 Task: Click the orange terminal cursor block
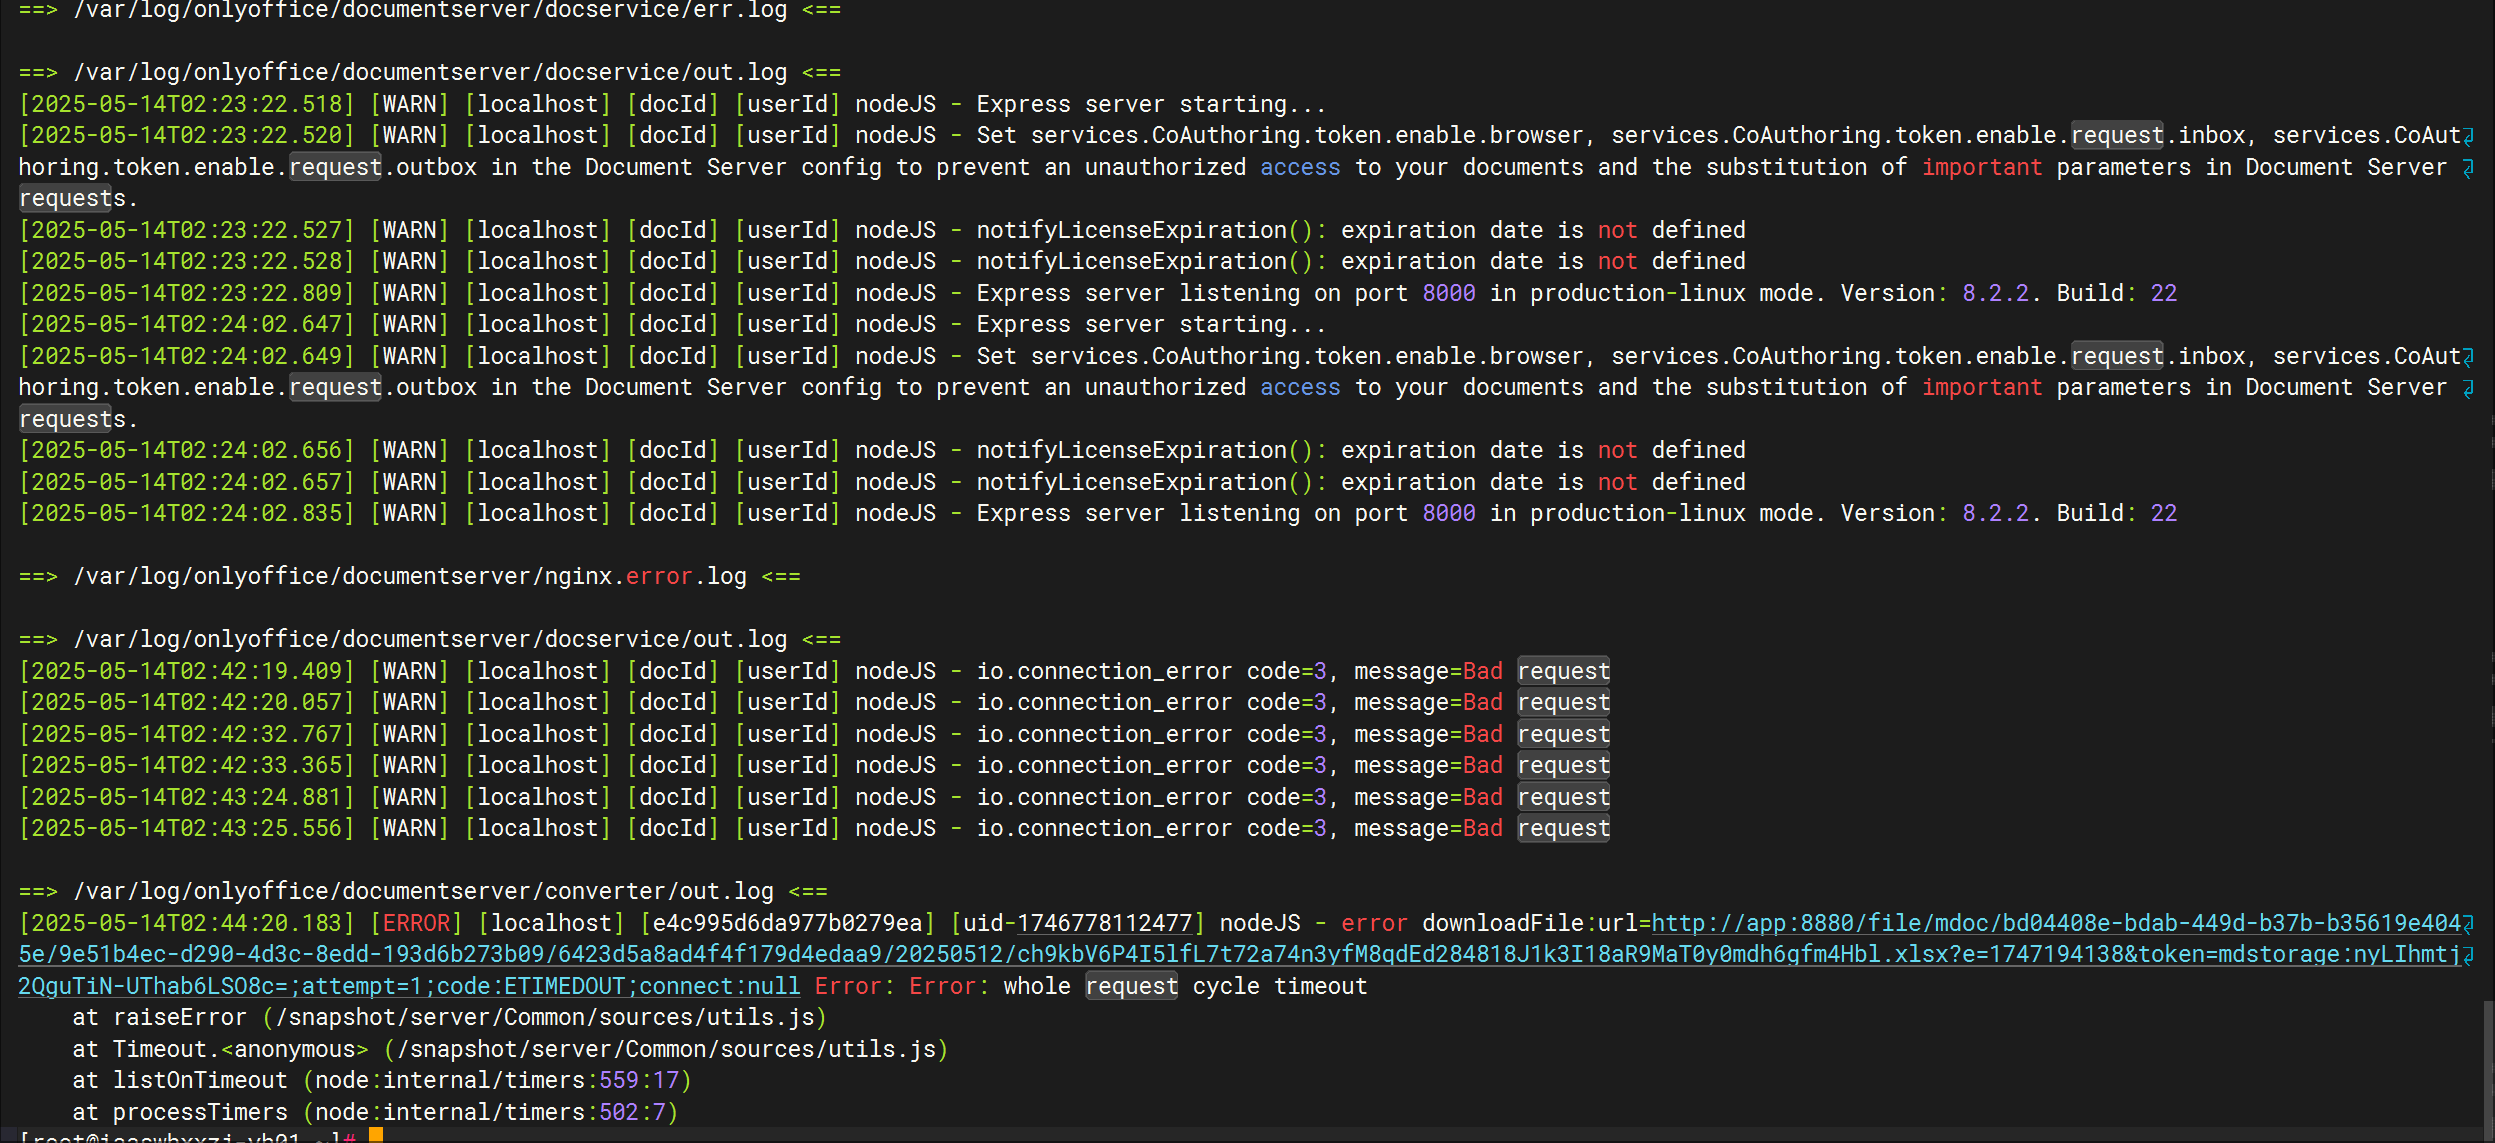(376, 1135)
